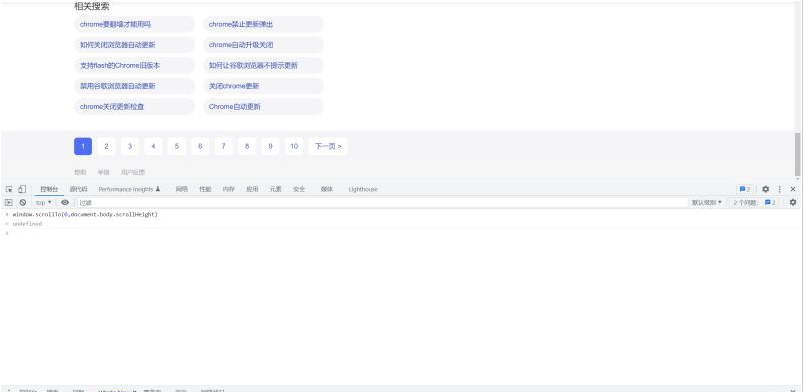Open the 用户反馈 footer link
Screen dimensions: 803x392
(133, 172)
